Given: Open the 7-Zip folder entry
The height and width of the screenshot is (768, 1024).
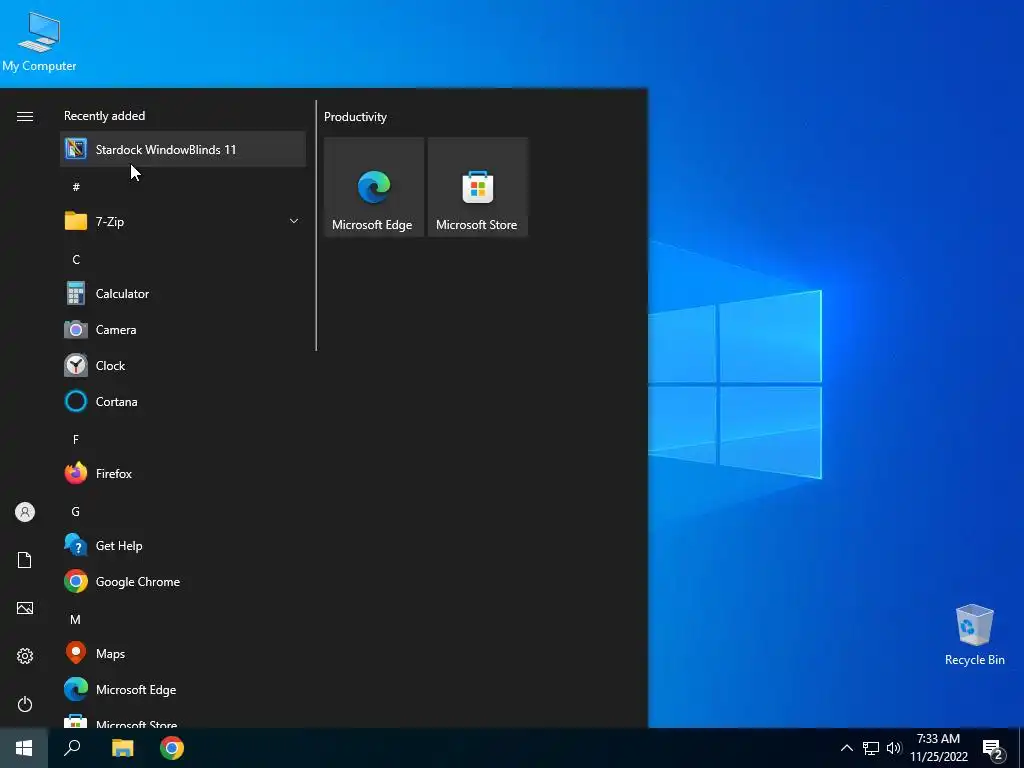Looking at the screenshot, I should (183, 221).
